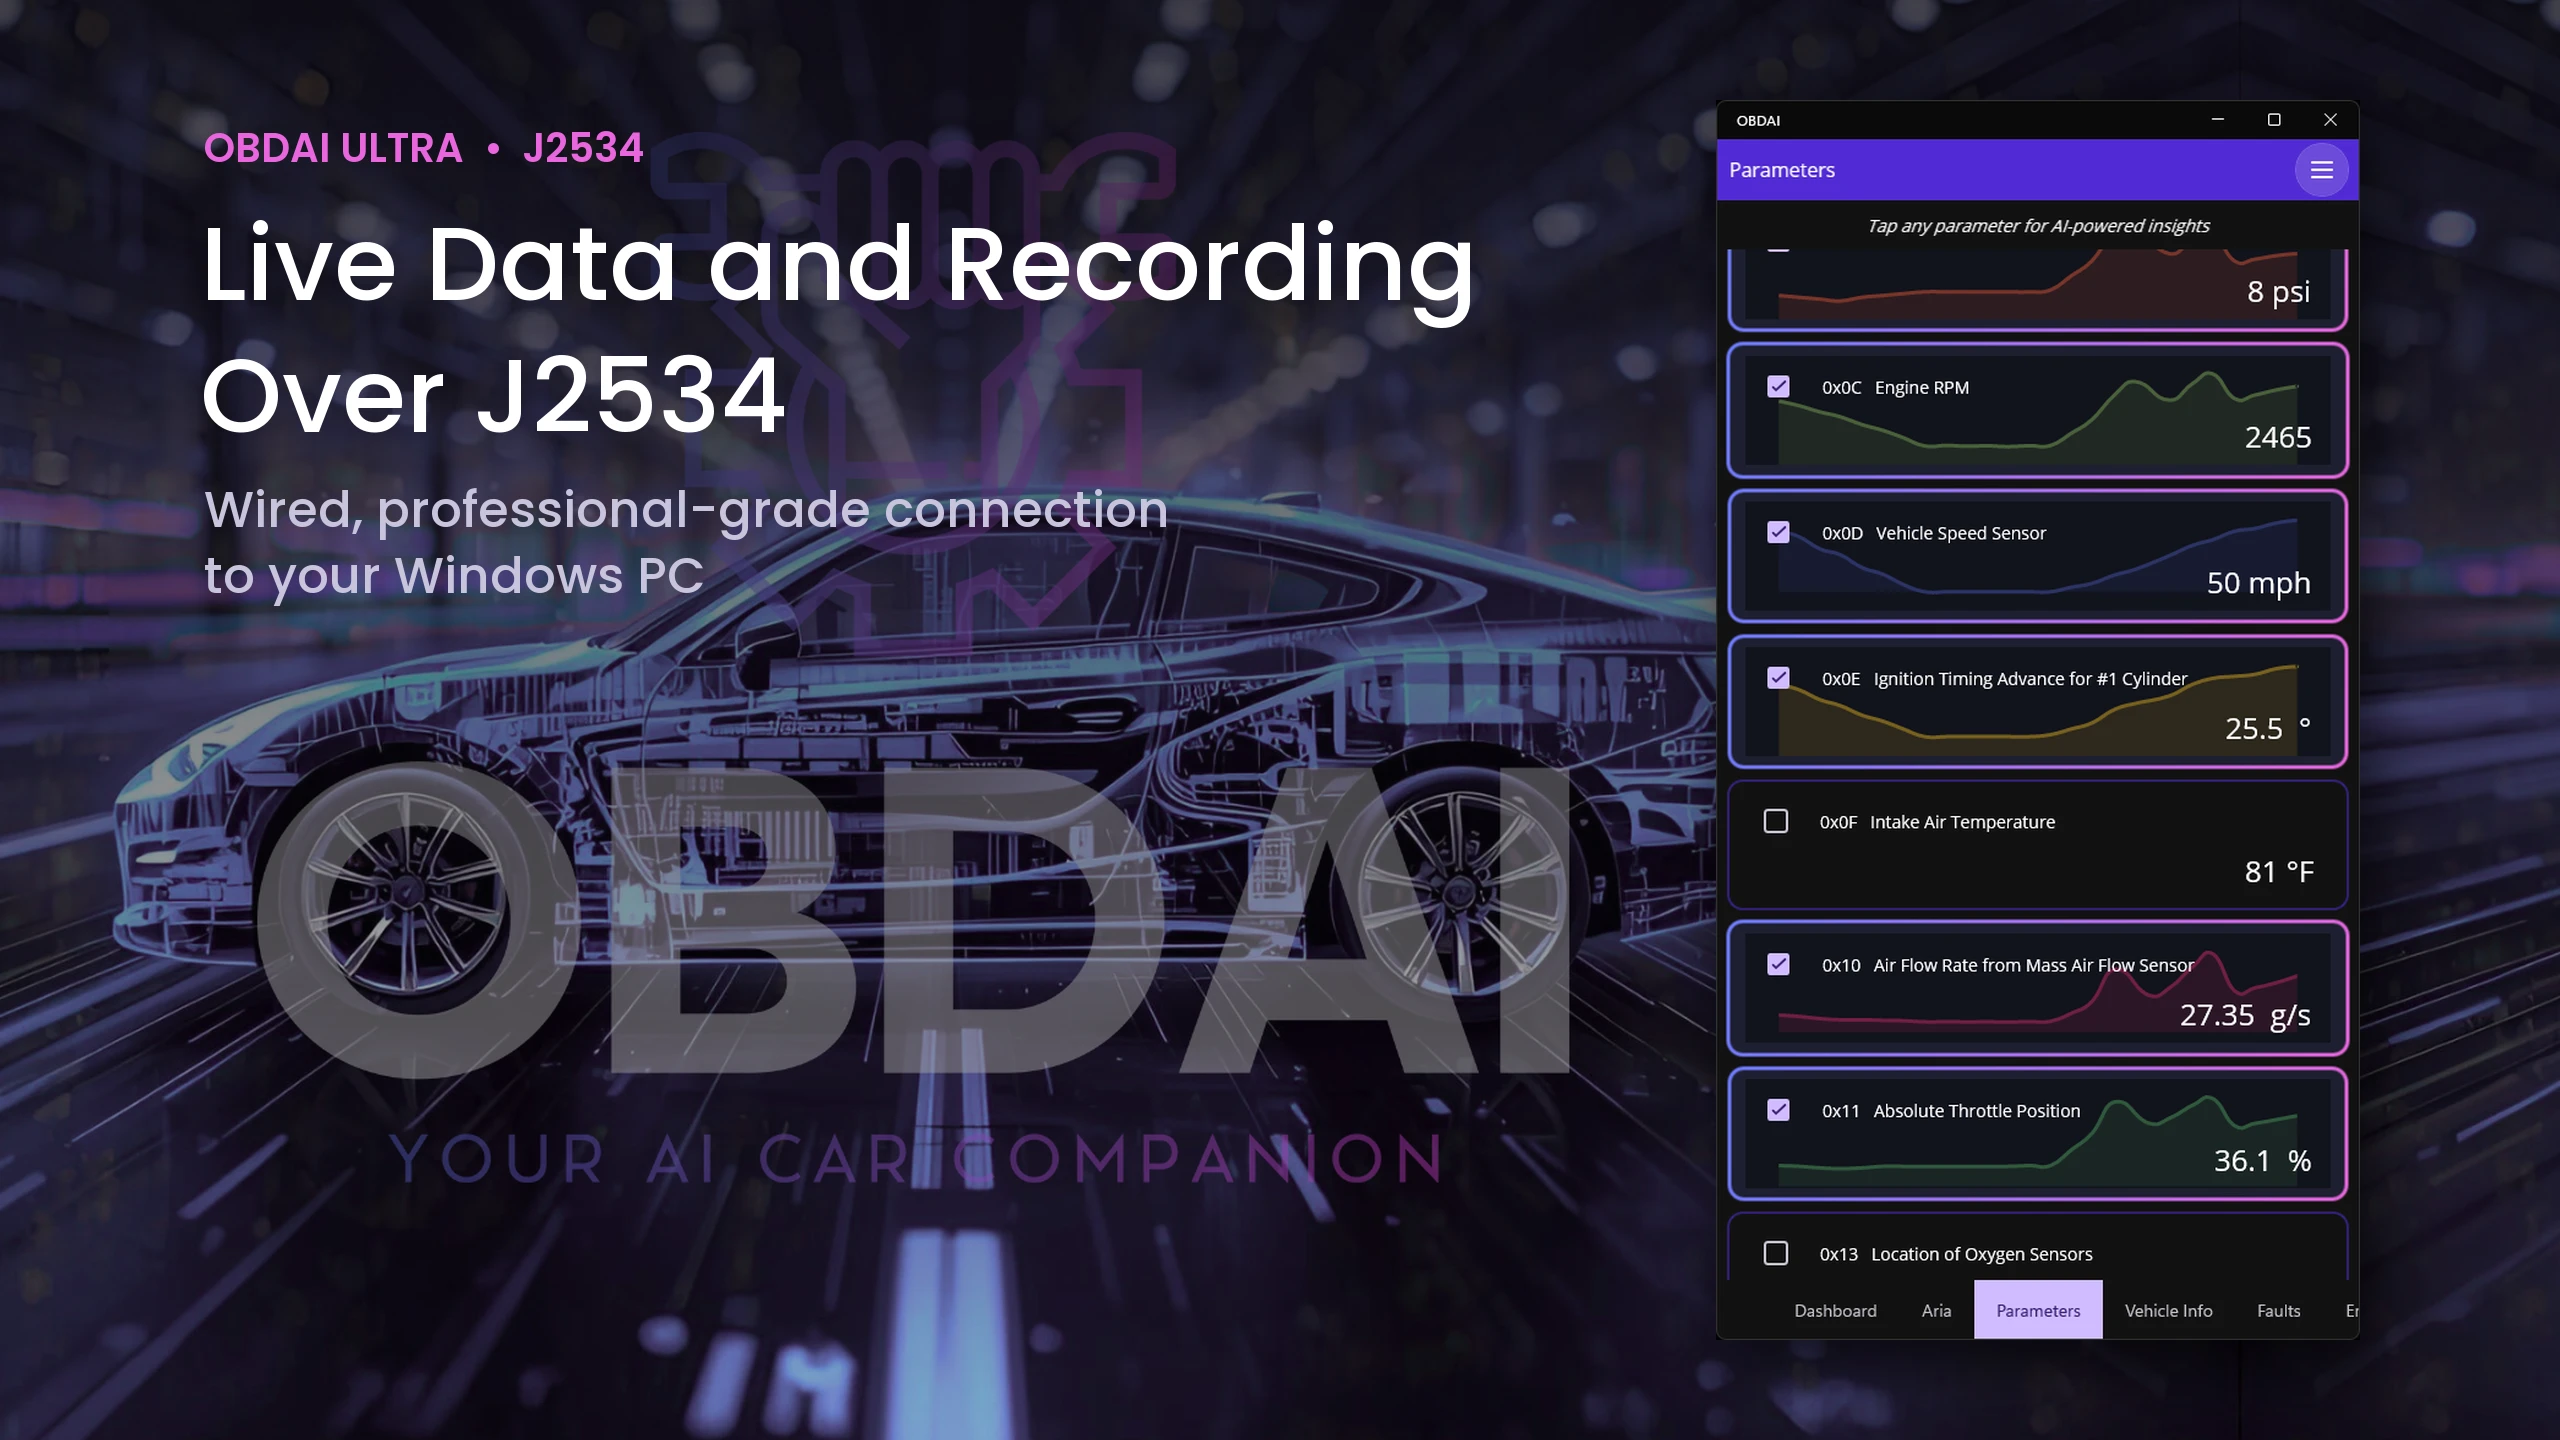The height and width of the screenshot is (1440, 2560).
Task: Open the Aria tab
Action: tap(1936, 1310)
